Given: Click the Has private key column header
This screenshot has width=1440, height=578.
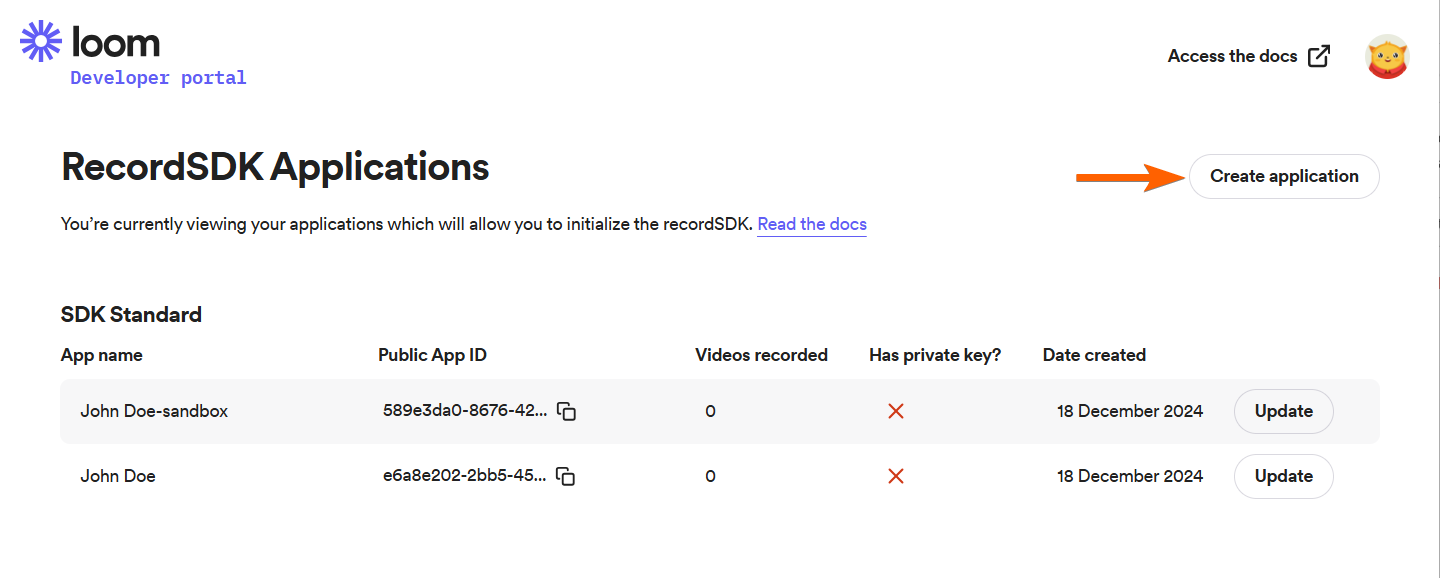Looking at the screenshot, I should tap(935, 355).
